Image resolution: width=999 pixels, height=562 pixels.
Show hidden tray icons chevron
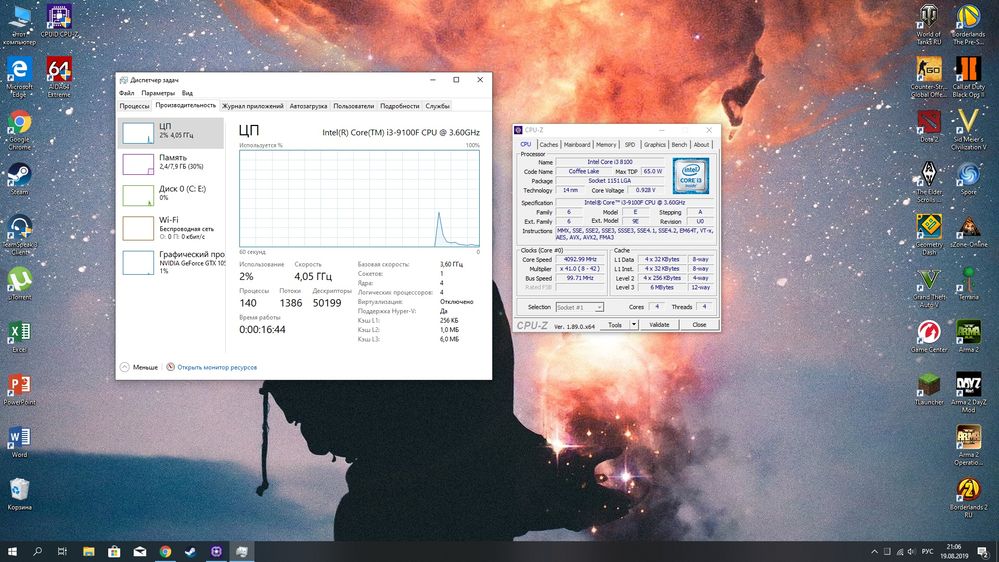(874, 551)
